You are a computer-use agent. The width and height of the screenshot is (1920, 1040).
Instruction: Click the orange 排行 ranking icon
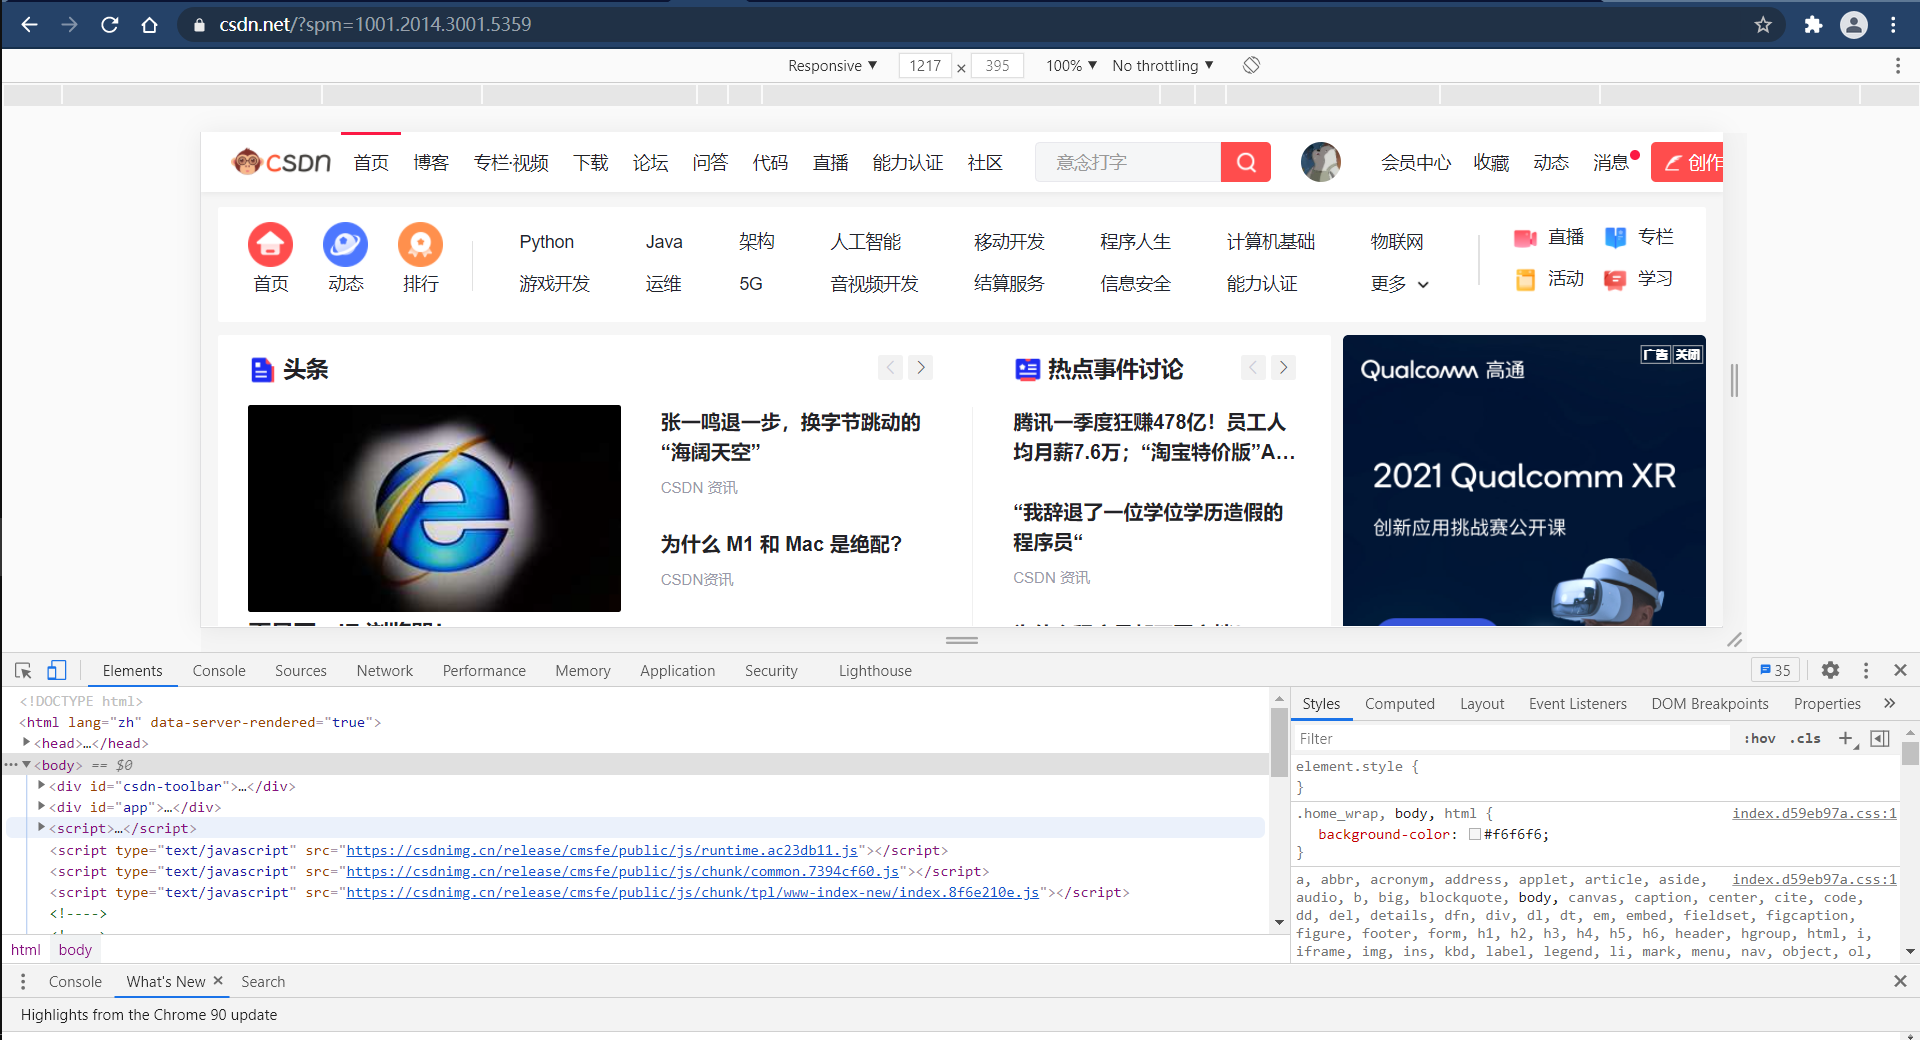420,244
